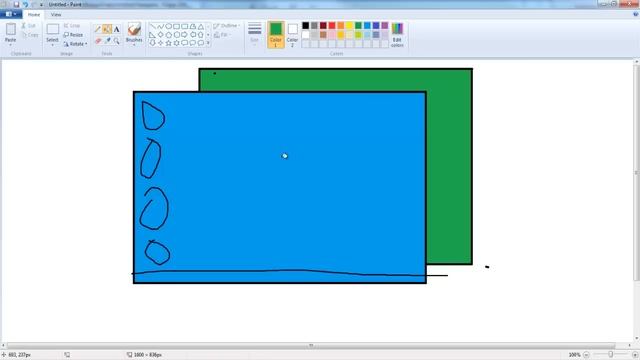Click the cursor coordinates in status bar

click(x=19, y=355)
